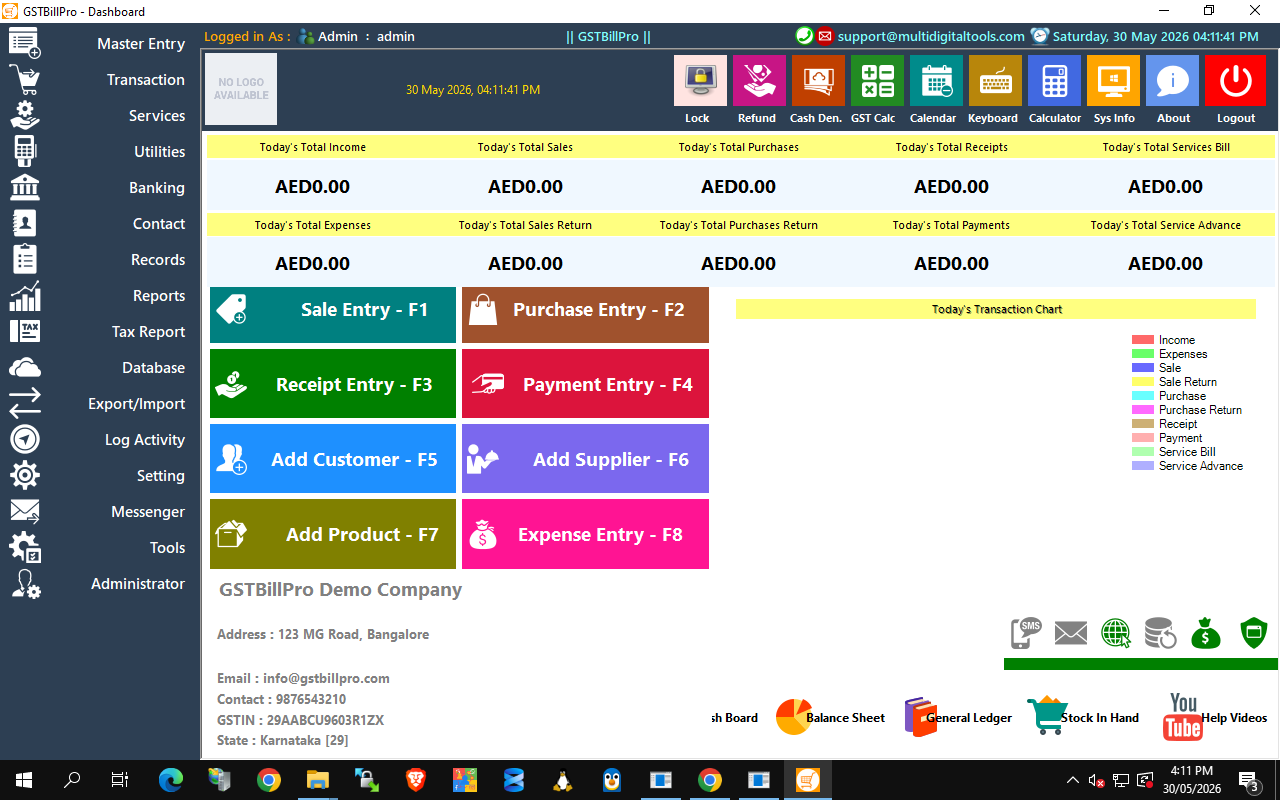Click the Income legend color swatch

click(x=1143, y=340)
